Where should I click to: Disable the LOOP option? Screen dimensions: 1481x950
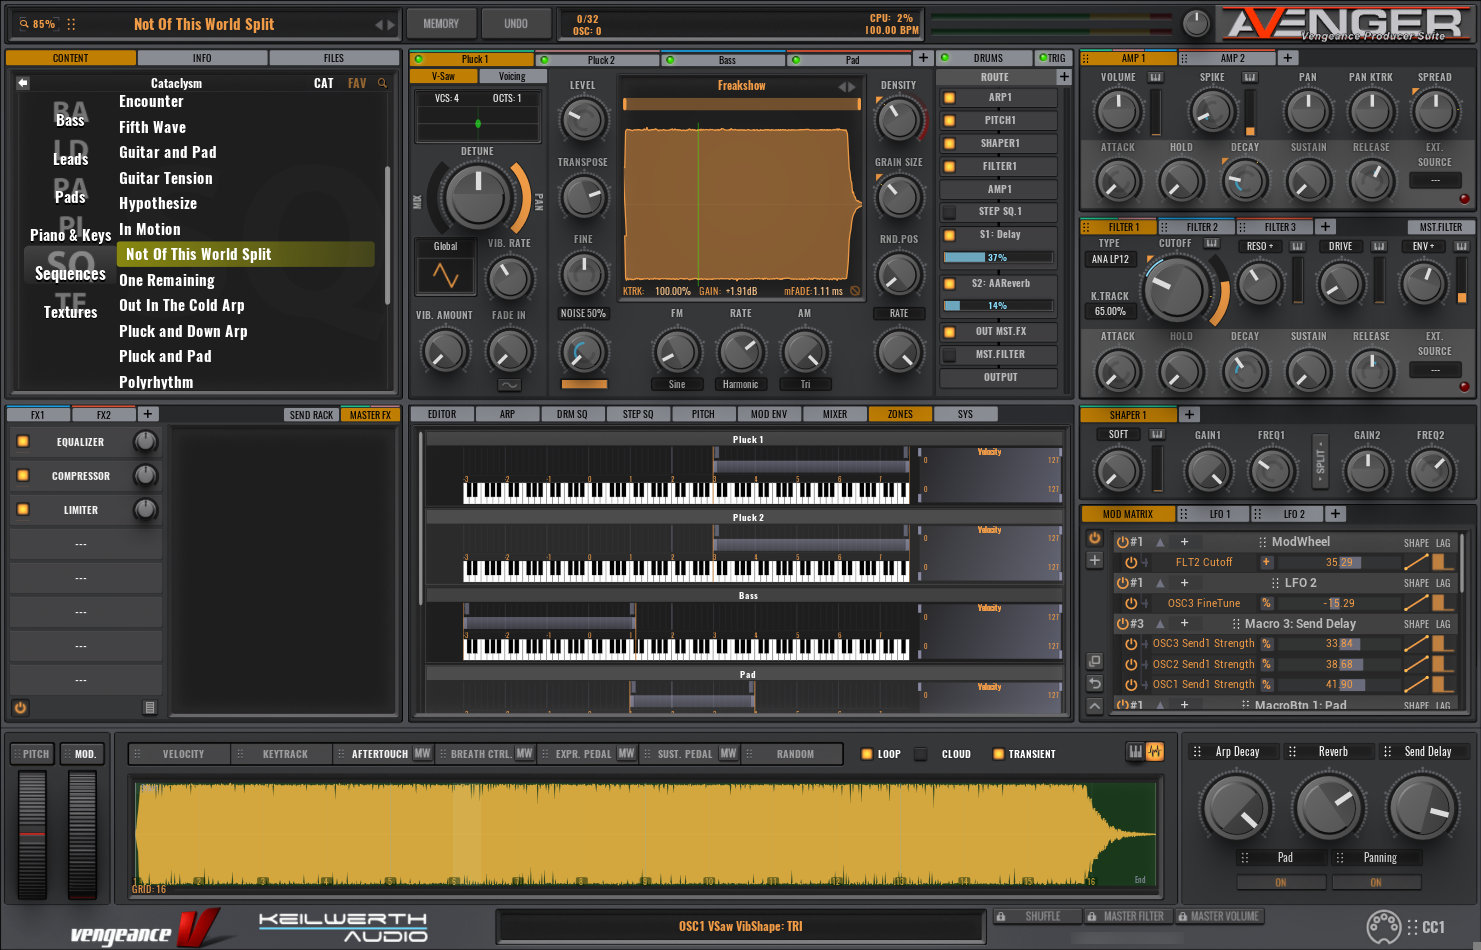867,754
